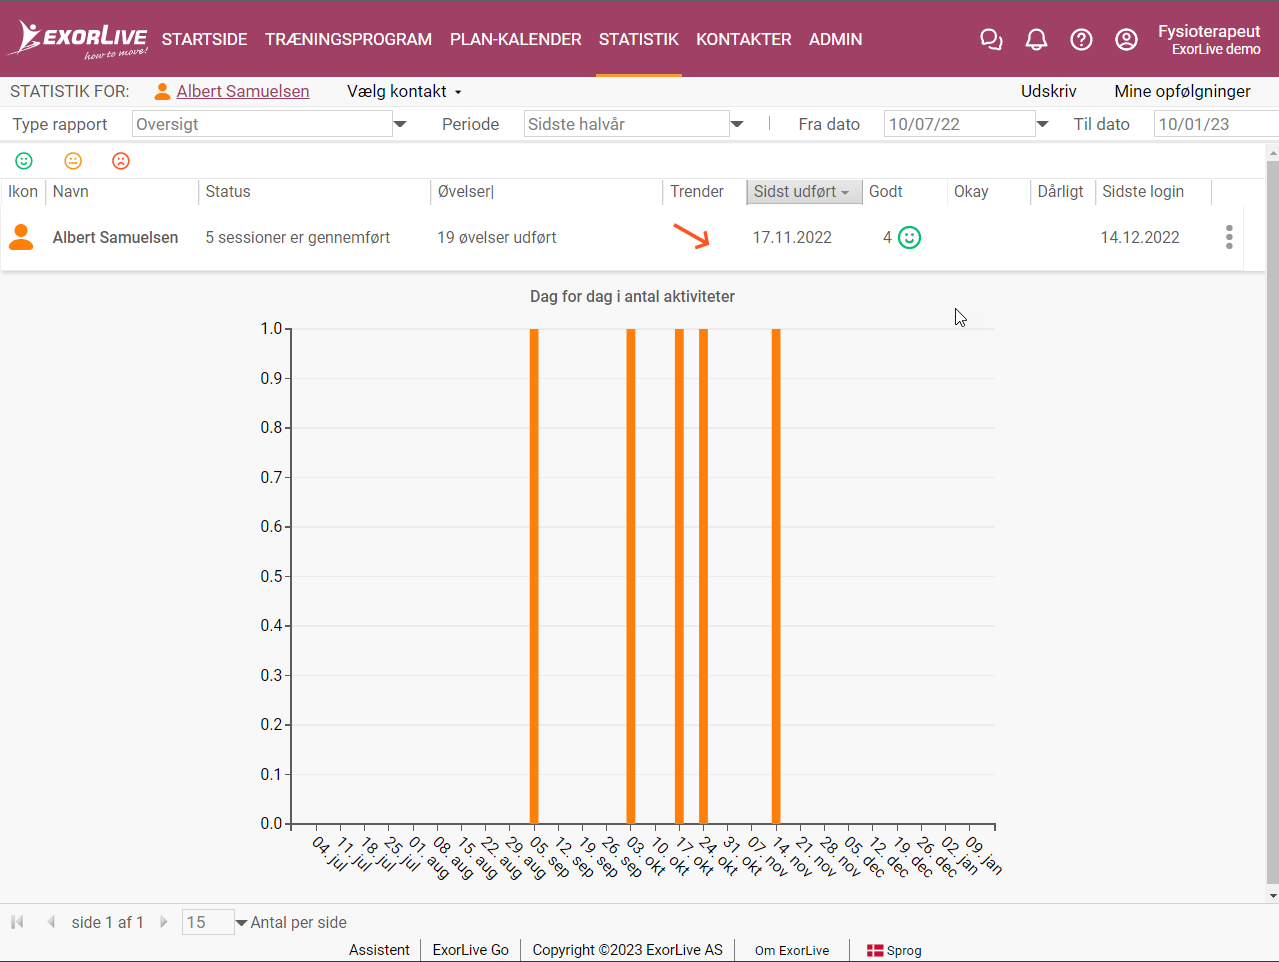Image resolution: width=1279 pixels, height=962 pixels.
Task: Open the KONTAKTER tab
Action: [743, 39]
